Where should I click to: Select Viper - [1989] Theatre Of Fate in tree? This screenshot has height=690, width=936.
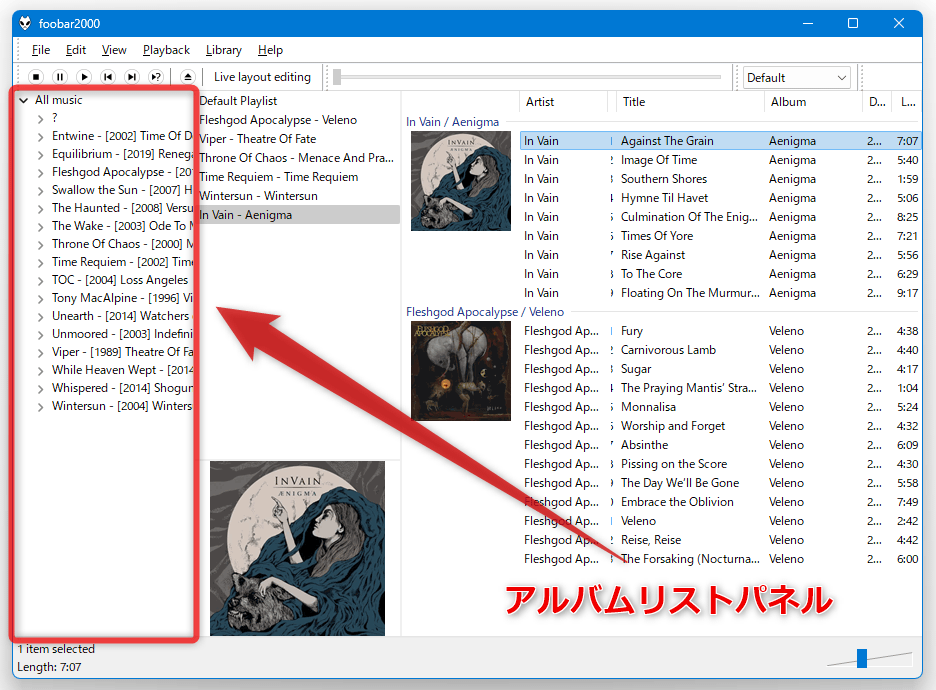click(122, 352)
